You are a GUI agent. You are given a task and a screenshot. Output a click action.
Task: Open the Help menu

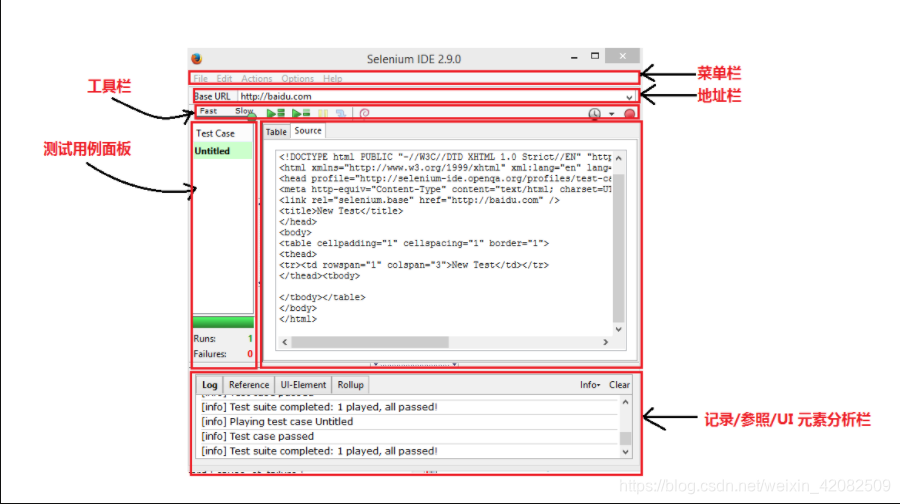[x=332, y=79]
